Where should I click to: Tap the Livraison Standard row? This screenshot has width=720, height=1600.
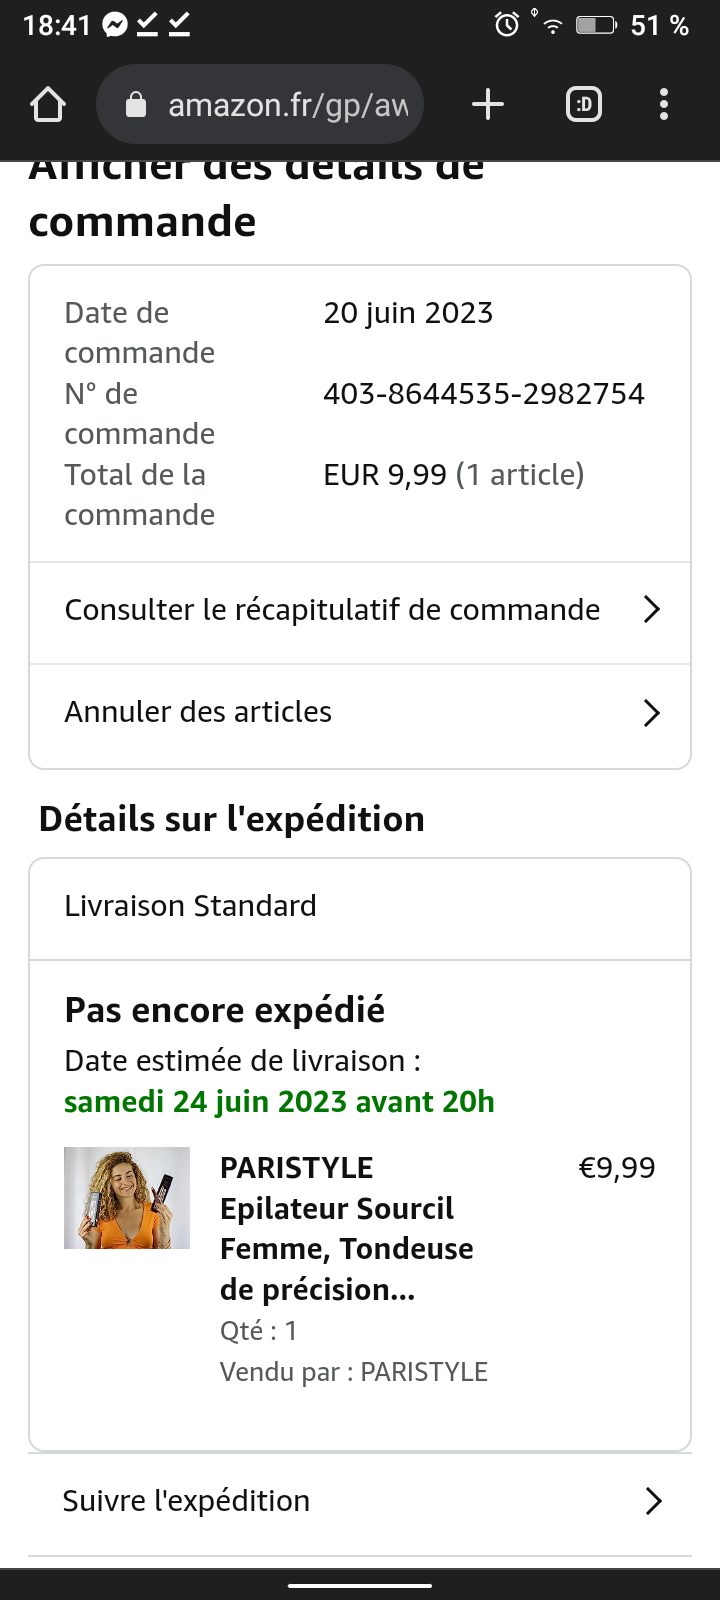[x=190, y=906]
